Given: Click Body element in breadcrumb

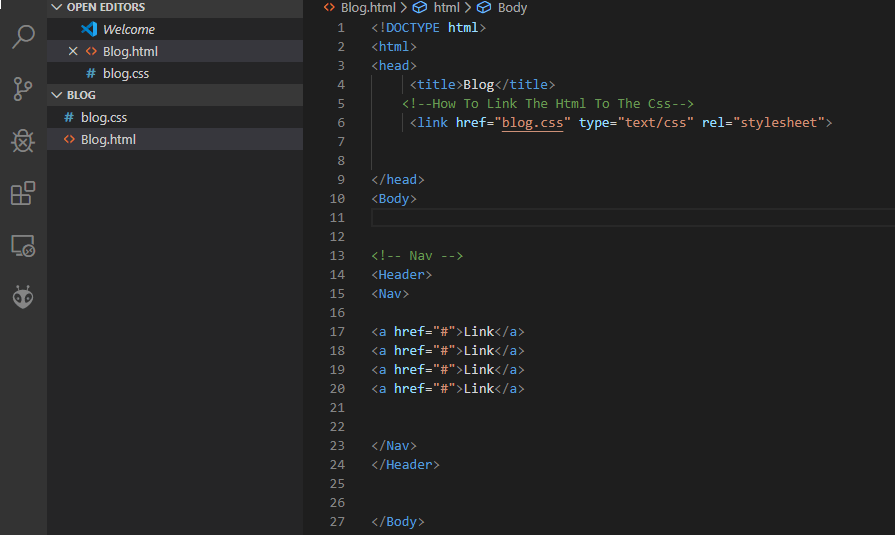Looking at the screenshot, I should click(512, 8).
